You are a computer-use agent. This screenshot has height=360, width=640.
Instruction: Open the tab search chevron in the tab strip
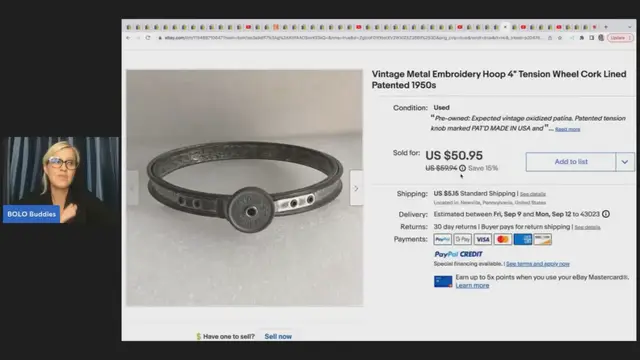(x=629, y=27)
